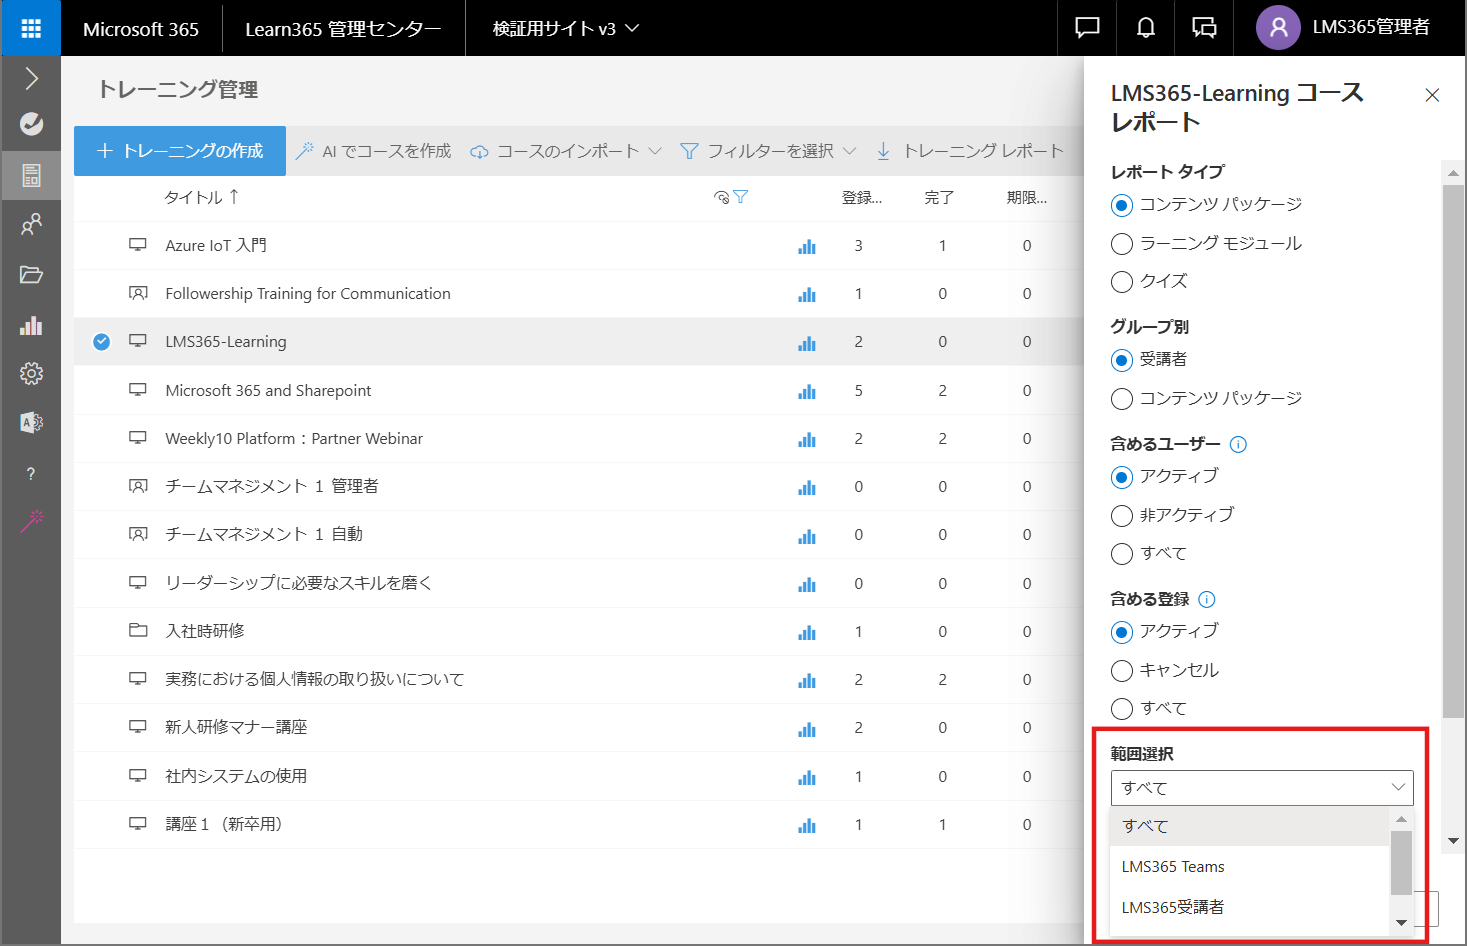The image size is (1467, 946).
Task: Open the LMS365管理者 account avatar
Action: [1278, 28]
